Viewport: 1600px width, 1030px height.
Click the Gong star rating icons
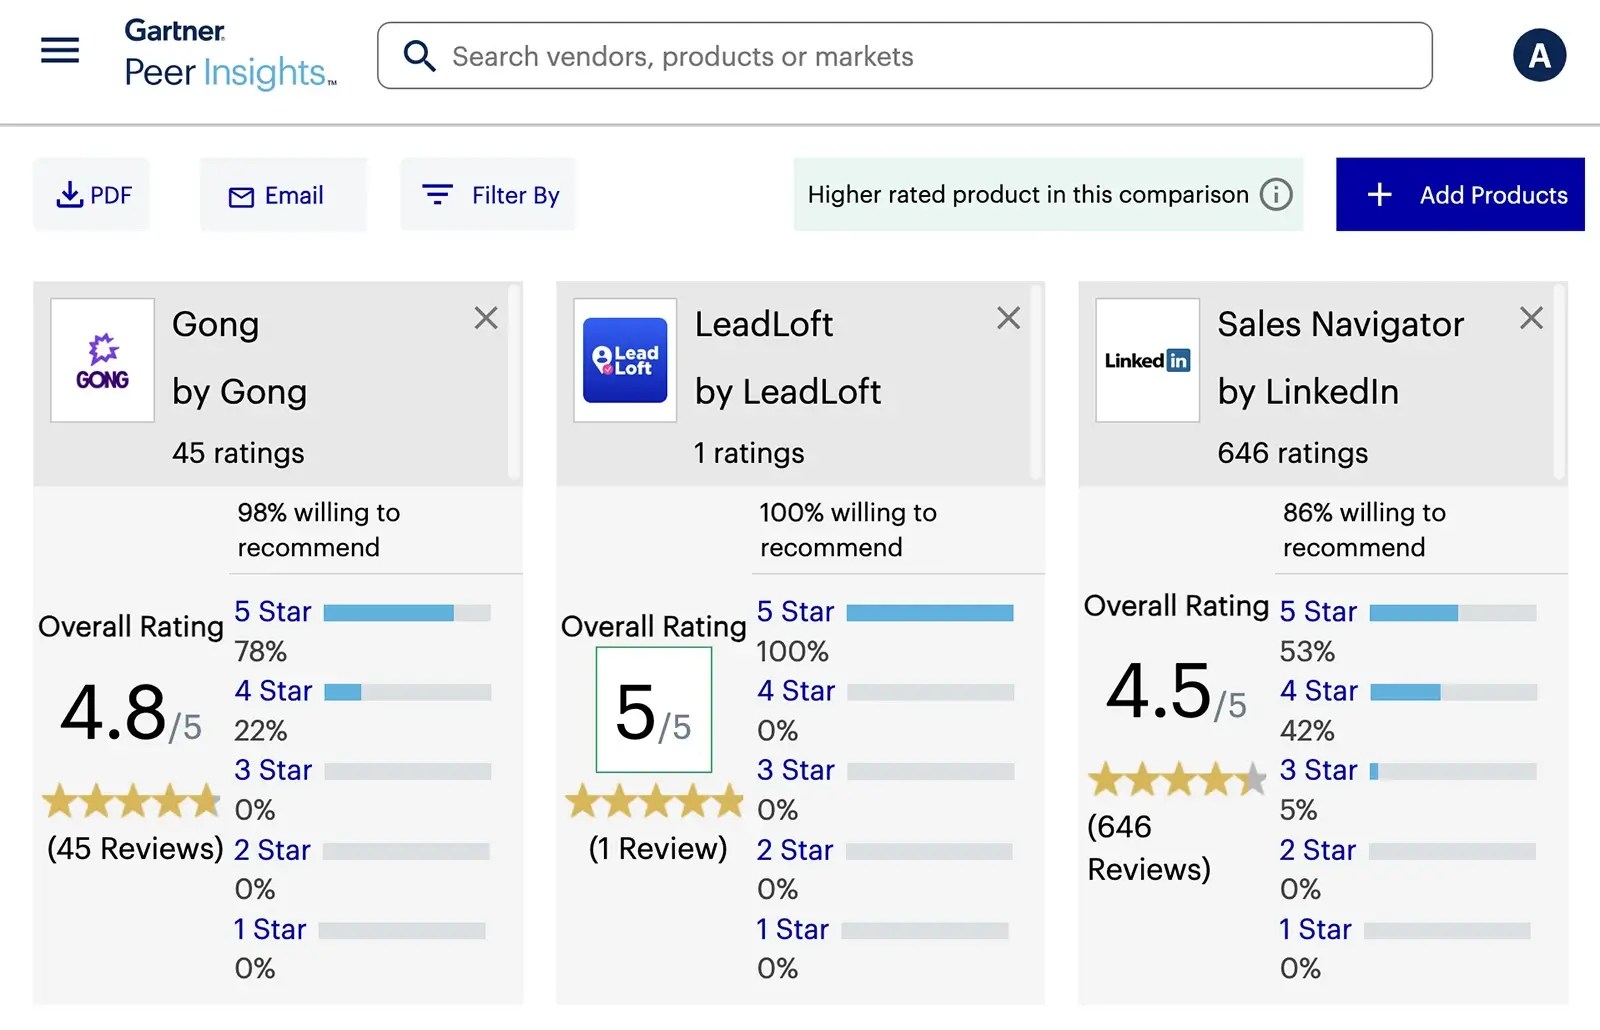pos(131,801)
